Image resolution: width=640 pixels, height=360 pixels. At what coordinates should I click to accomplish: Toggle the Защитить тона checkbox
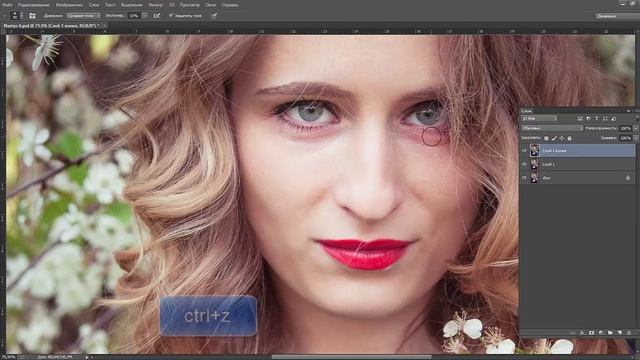point(171,15)
